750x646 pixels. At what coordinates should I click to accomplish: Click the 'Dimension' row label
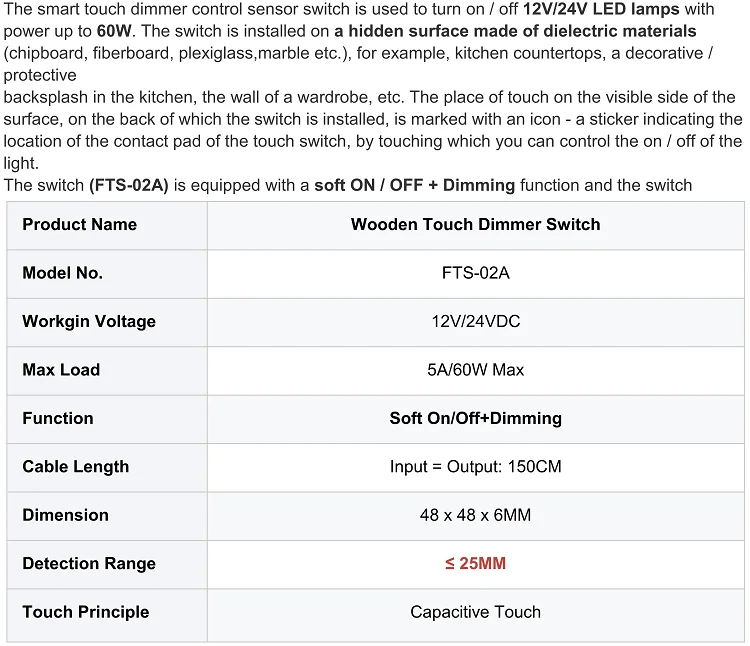tap(66, 515)
